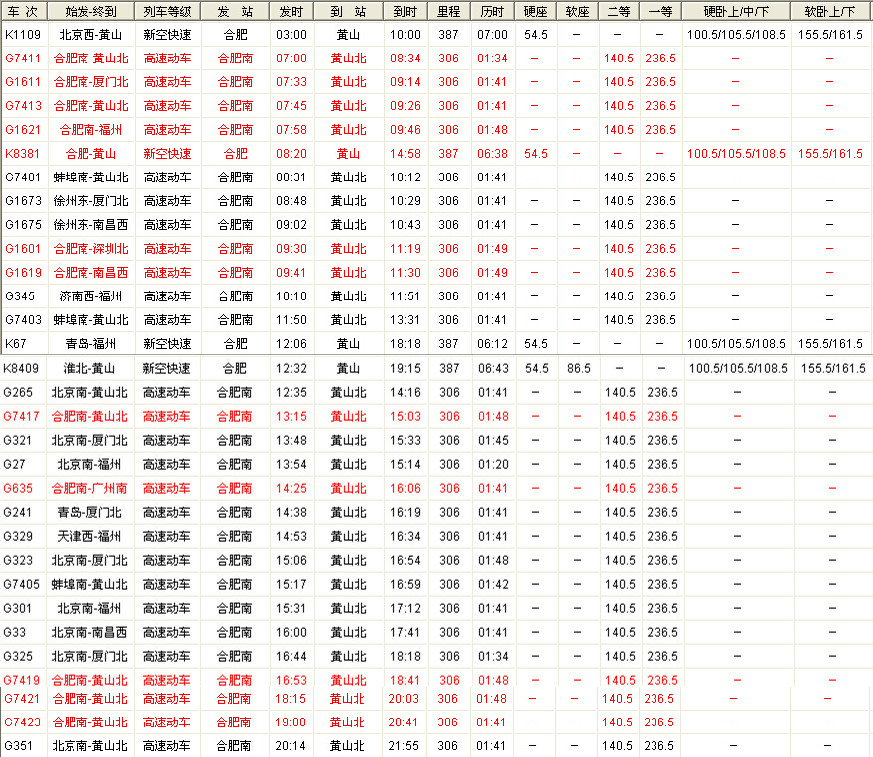Image resolution: width=873 pixels, height=757 pixels.
Task: Click the 03:00 departure time cell
Action: click(291, 34)
